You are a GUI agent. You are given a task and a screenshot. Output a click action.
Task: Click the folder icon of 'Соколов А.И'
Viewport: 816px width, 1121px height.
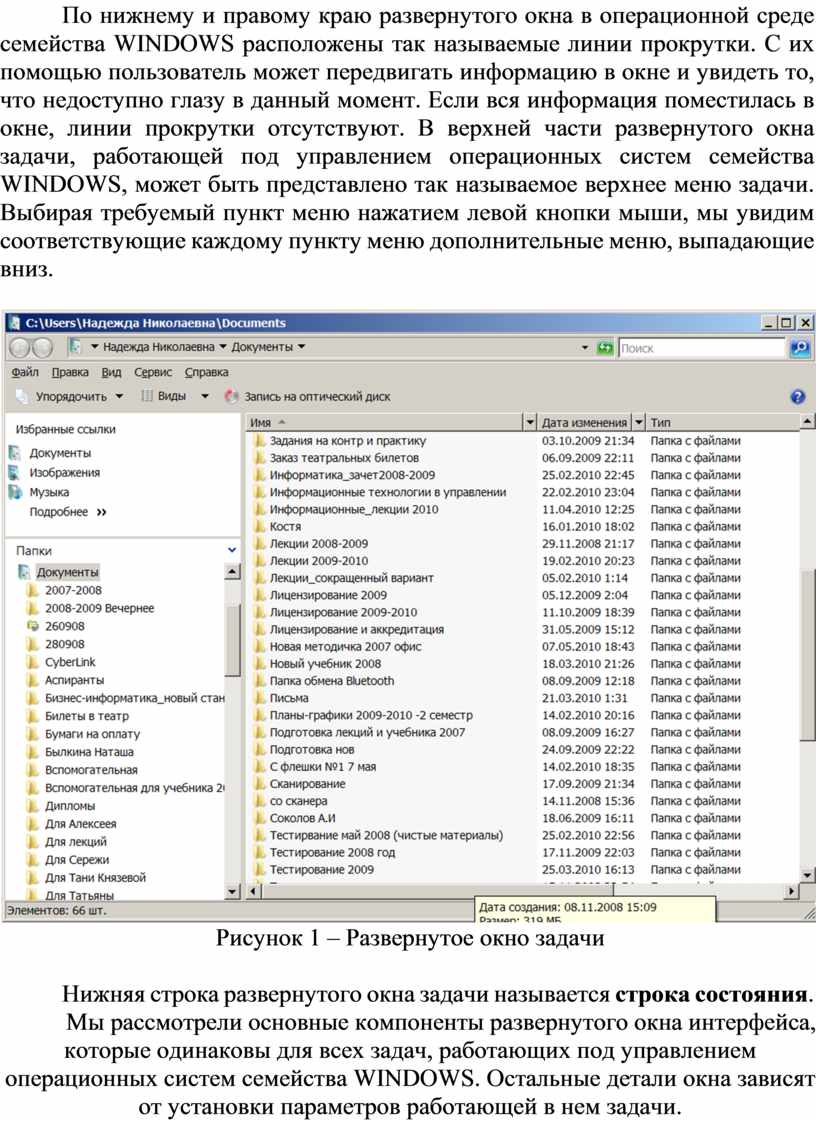260,818
